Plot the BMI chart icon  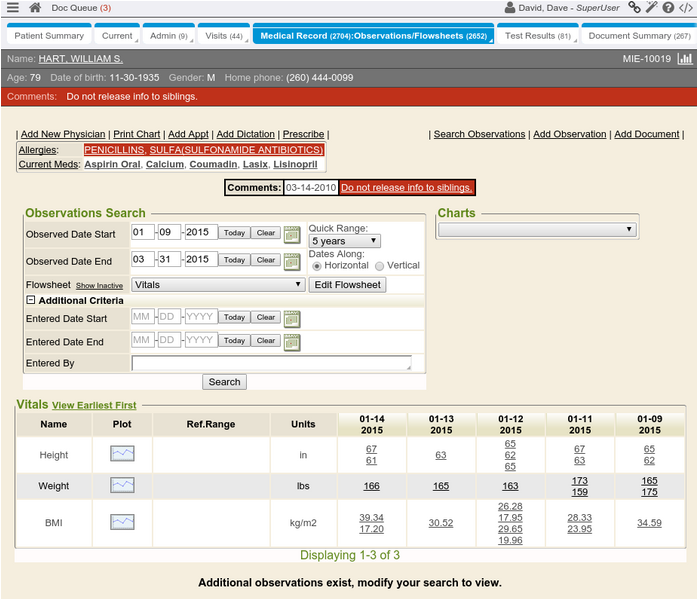click(122, 522)
